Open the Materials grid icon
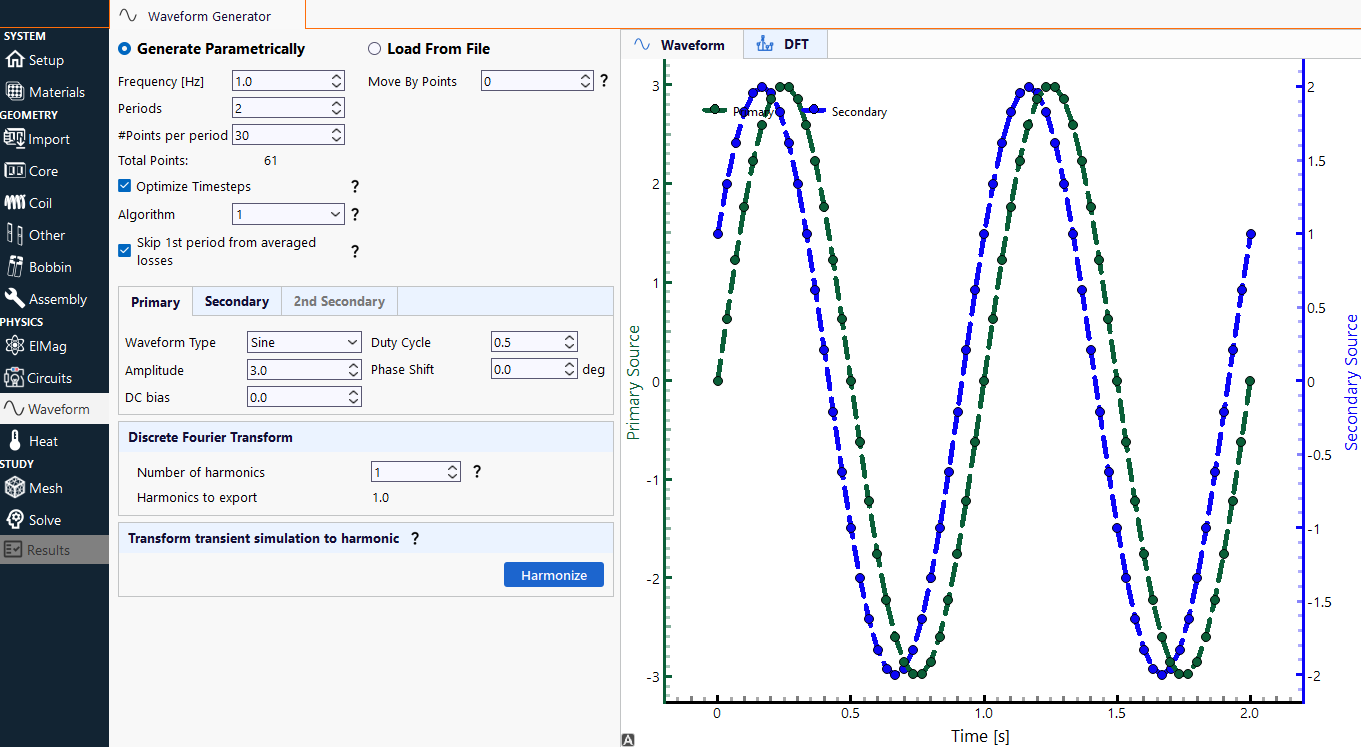 [x=15, y=92]
